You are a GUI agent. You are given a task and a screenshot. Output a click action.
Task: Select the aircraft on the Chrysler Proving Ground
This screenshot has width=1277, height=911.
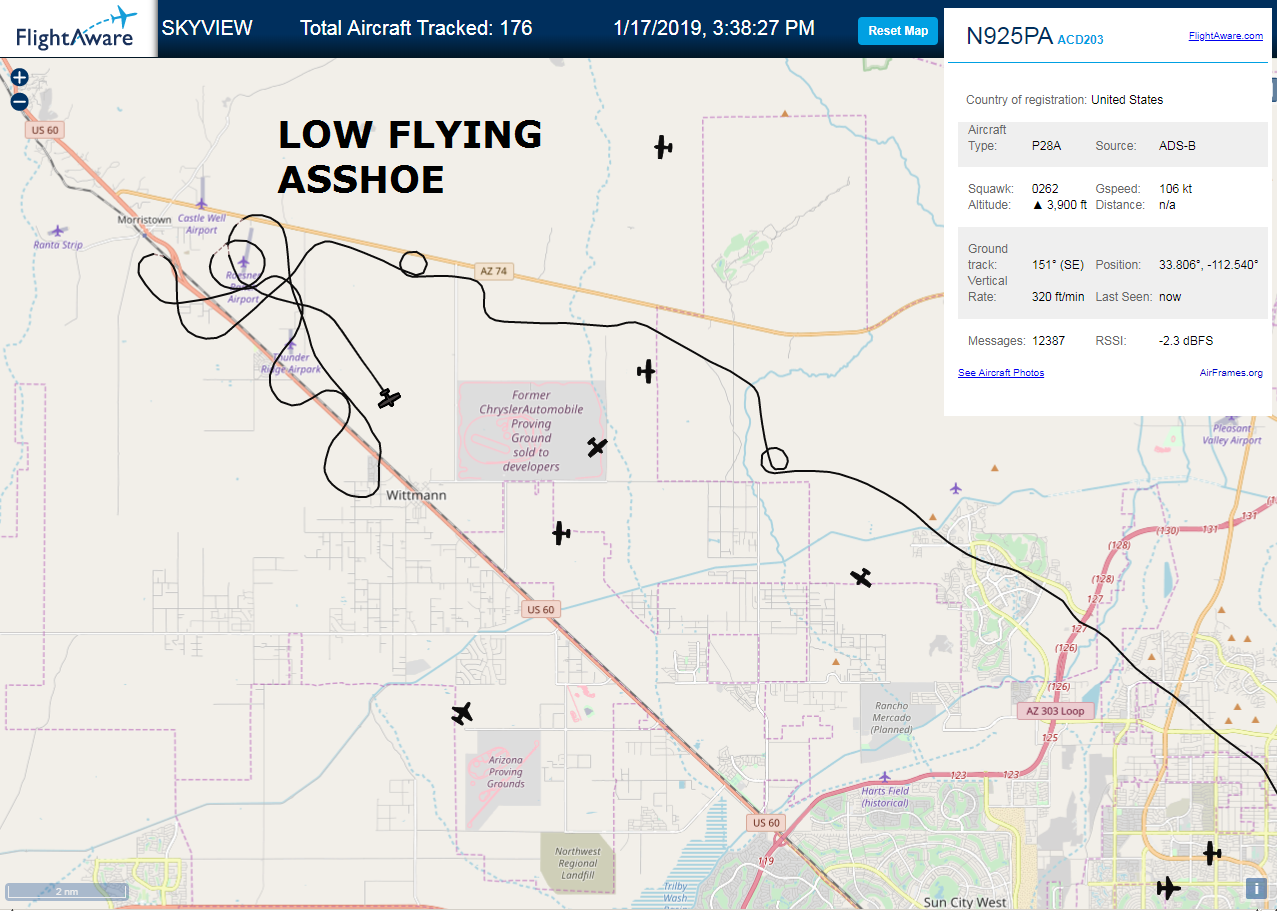pos(597,446)
